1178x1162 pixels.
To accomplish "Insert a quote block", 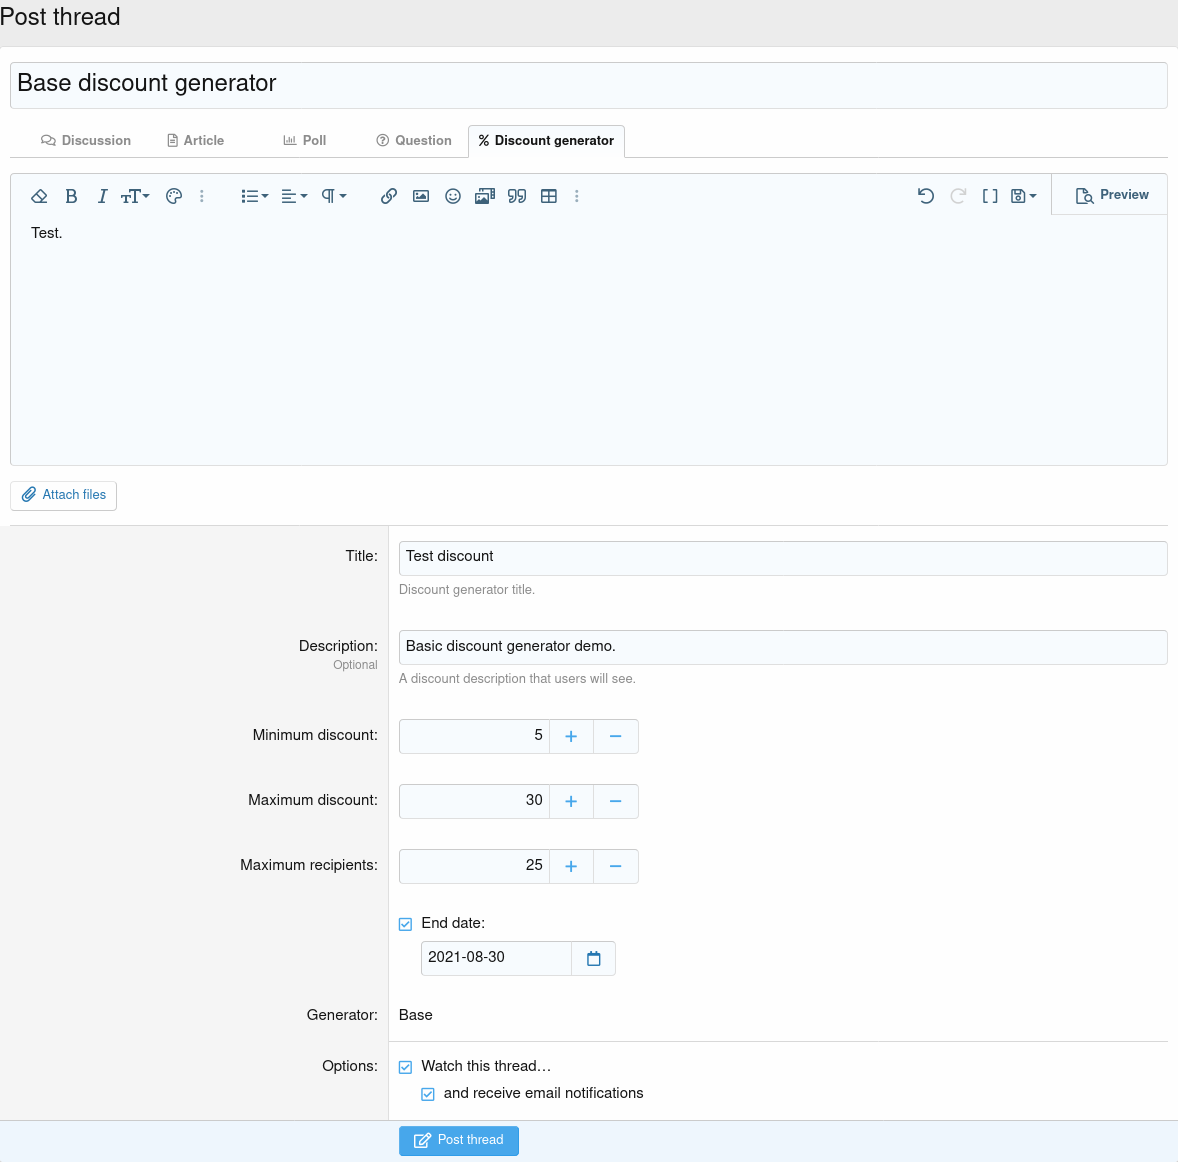I will coord(517,196).
